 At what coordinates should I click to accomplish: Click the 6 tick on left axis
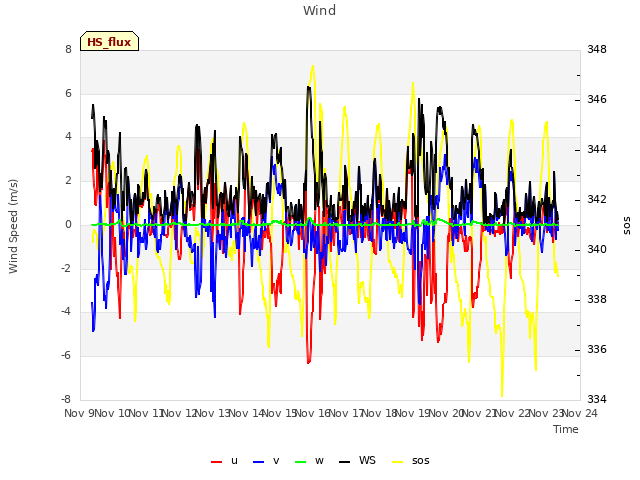pos(68,93)
